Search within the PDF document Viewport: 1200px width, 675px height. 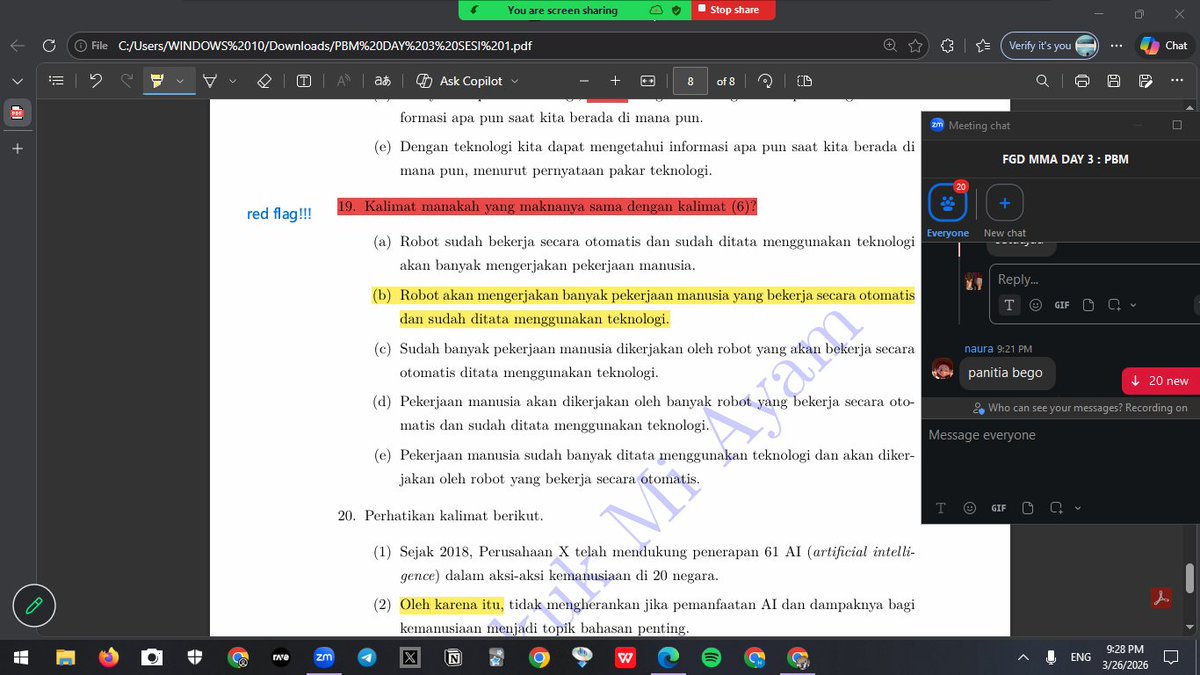pyautogui.click(x=1043, y=81)
